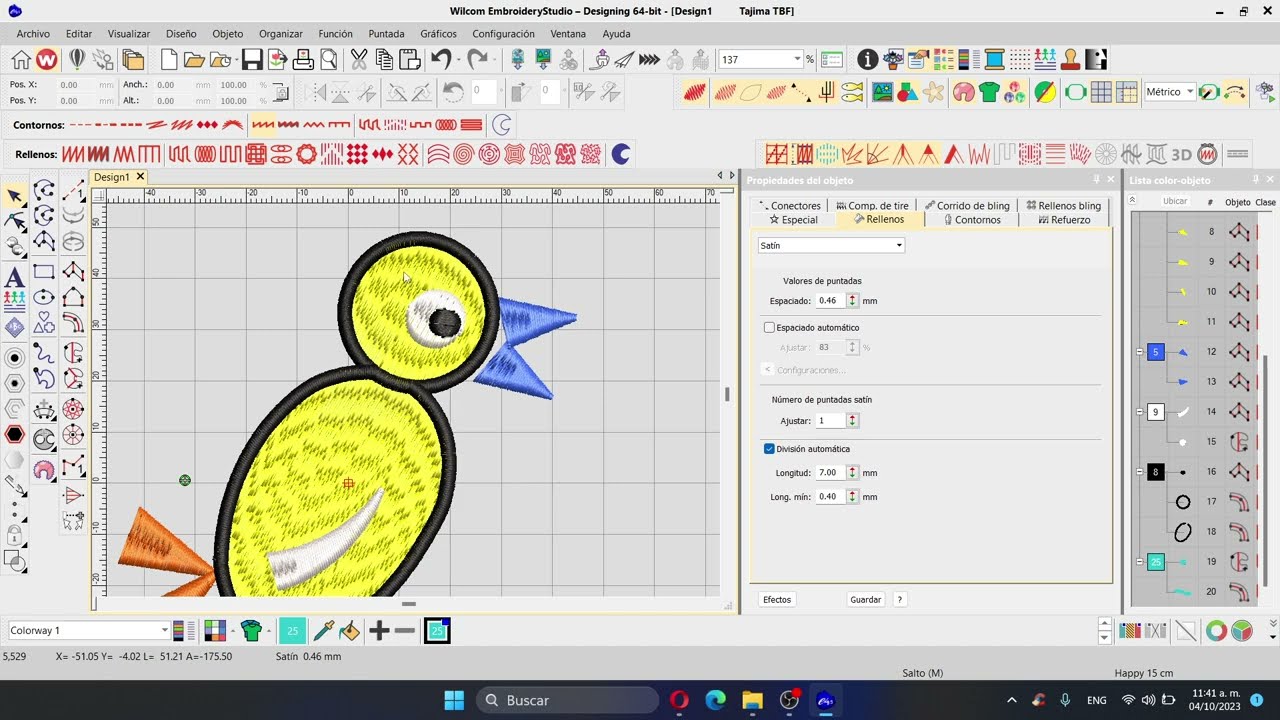
Task: Click the Undo arrow icon
Action: point(441,60)
